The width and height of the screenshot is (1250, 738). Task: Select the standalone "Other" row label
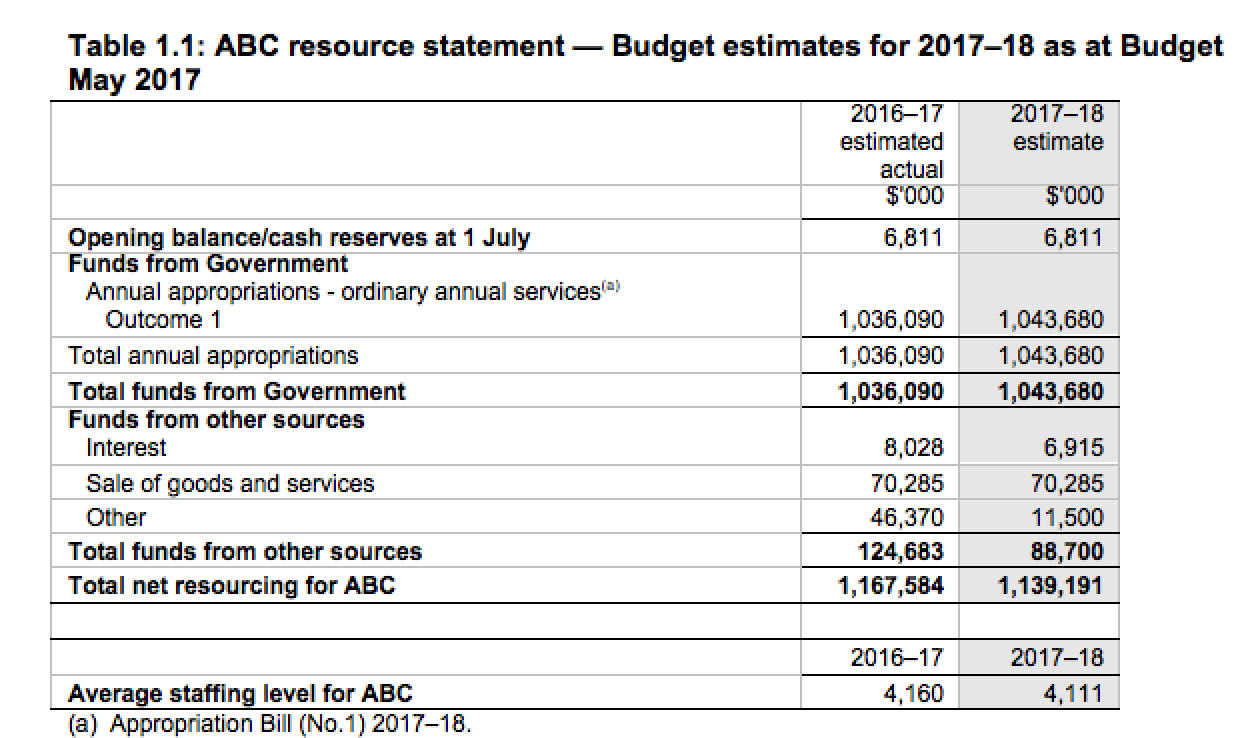point(116,518)
